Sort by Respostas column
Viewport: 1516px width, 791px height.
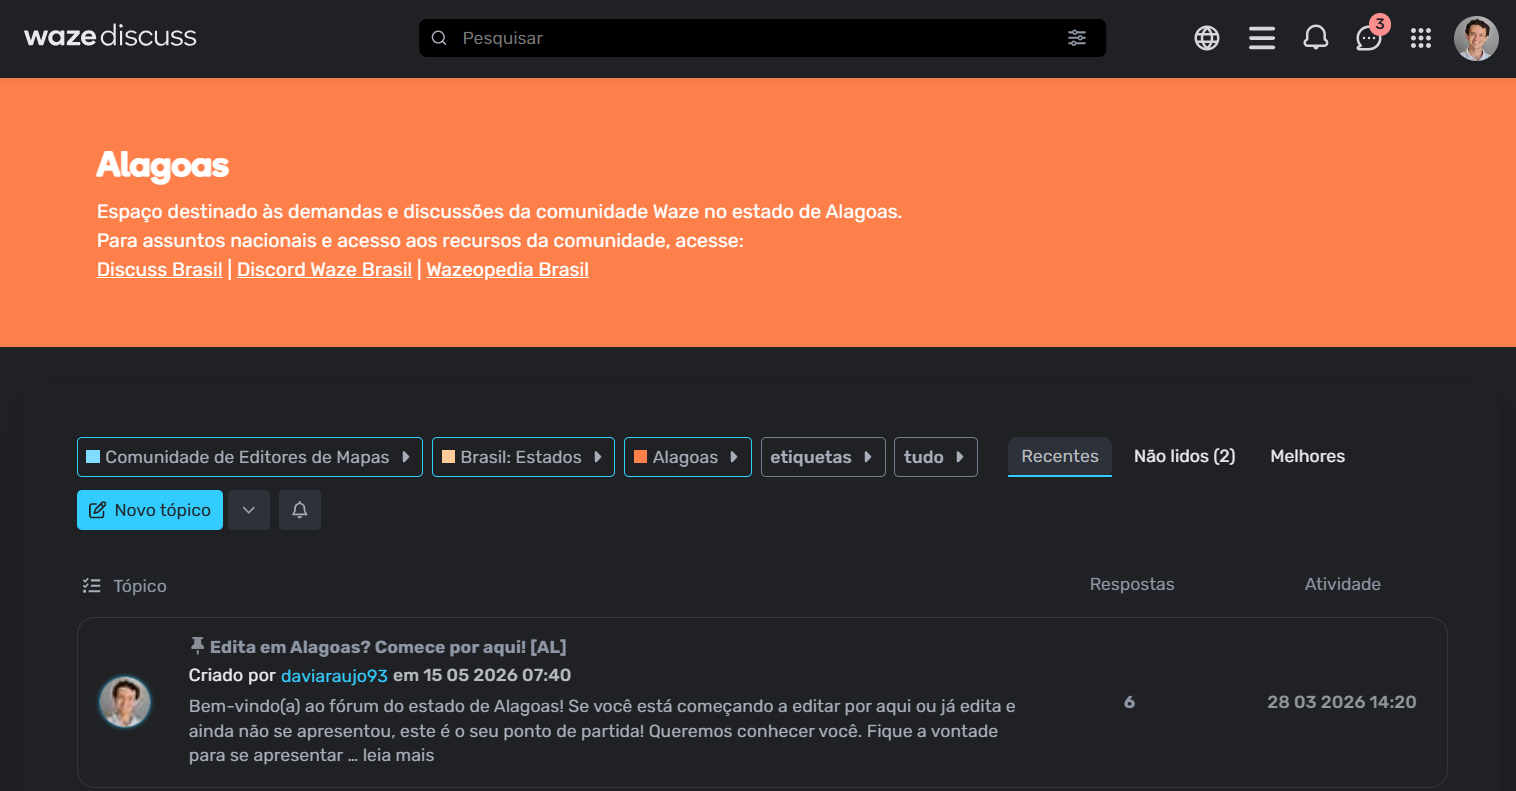pyautogui.click(x=1132, y=584)
